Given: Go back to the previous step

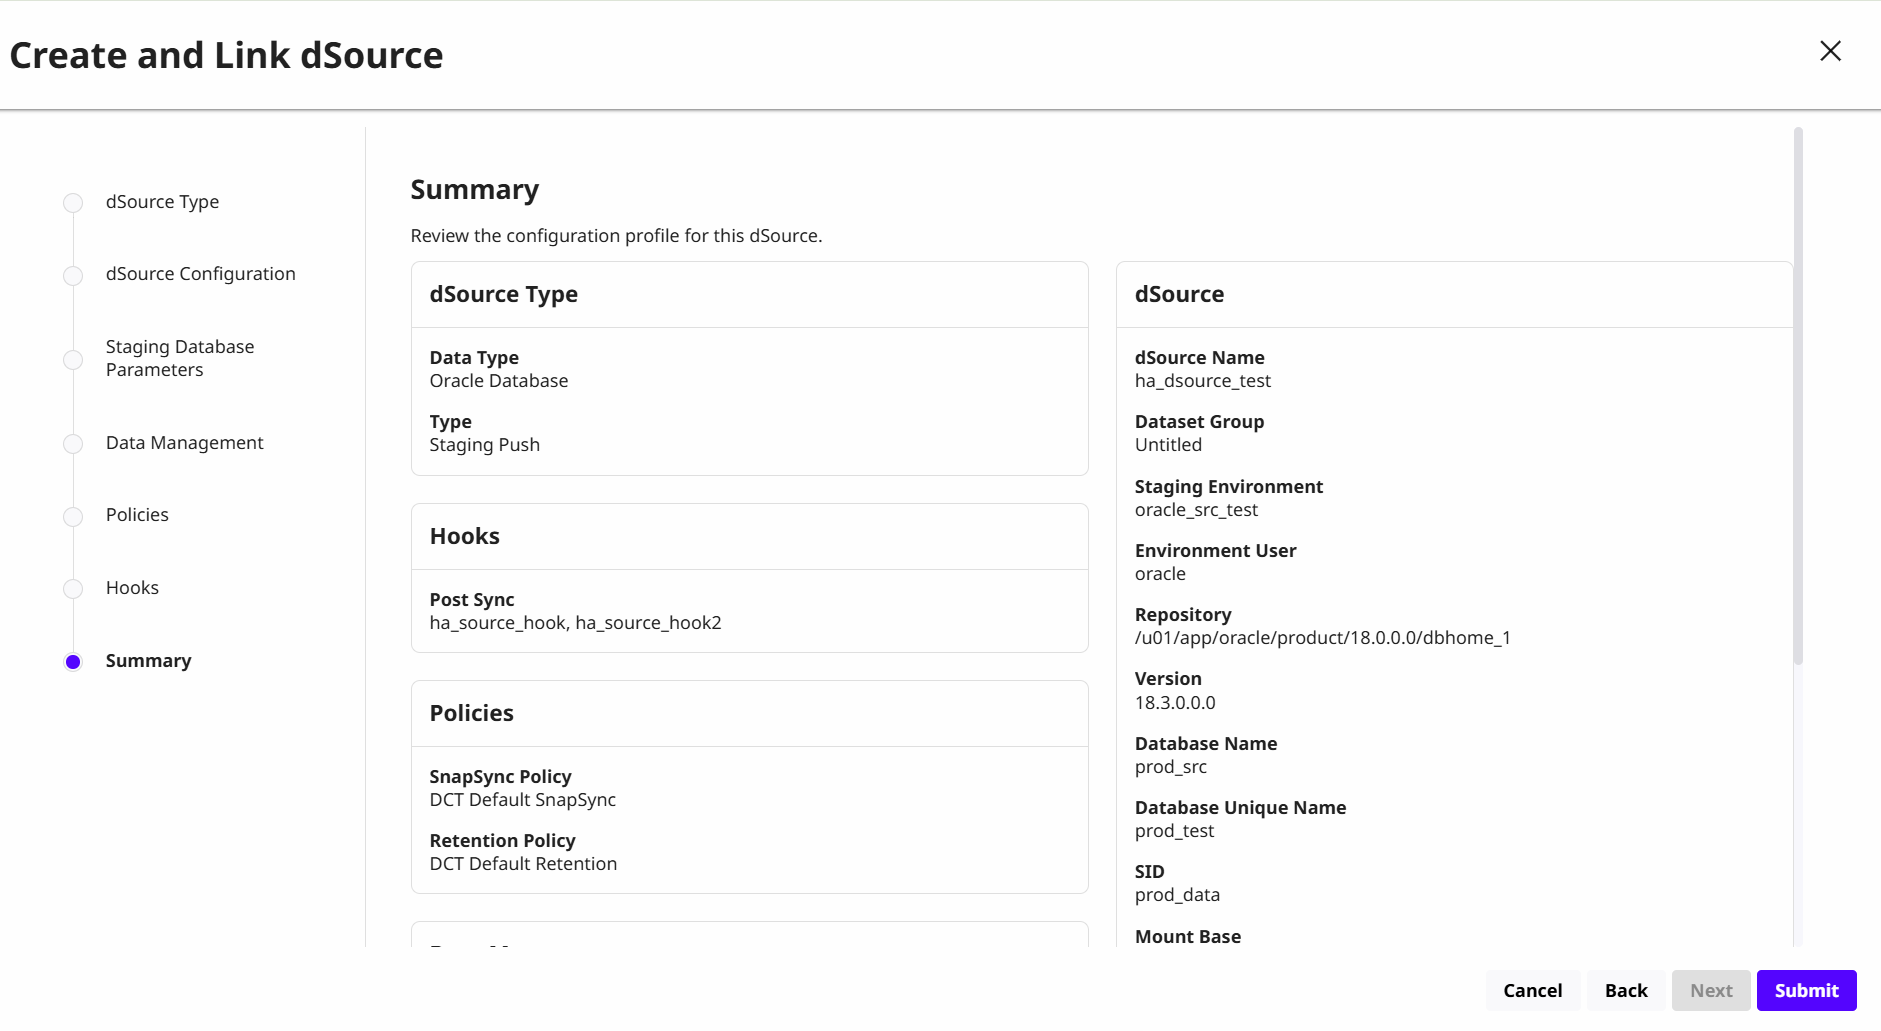Looking at the screenshot, I should tap(1626, 990).
